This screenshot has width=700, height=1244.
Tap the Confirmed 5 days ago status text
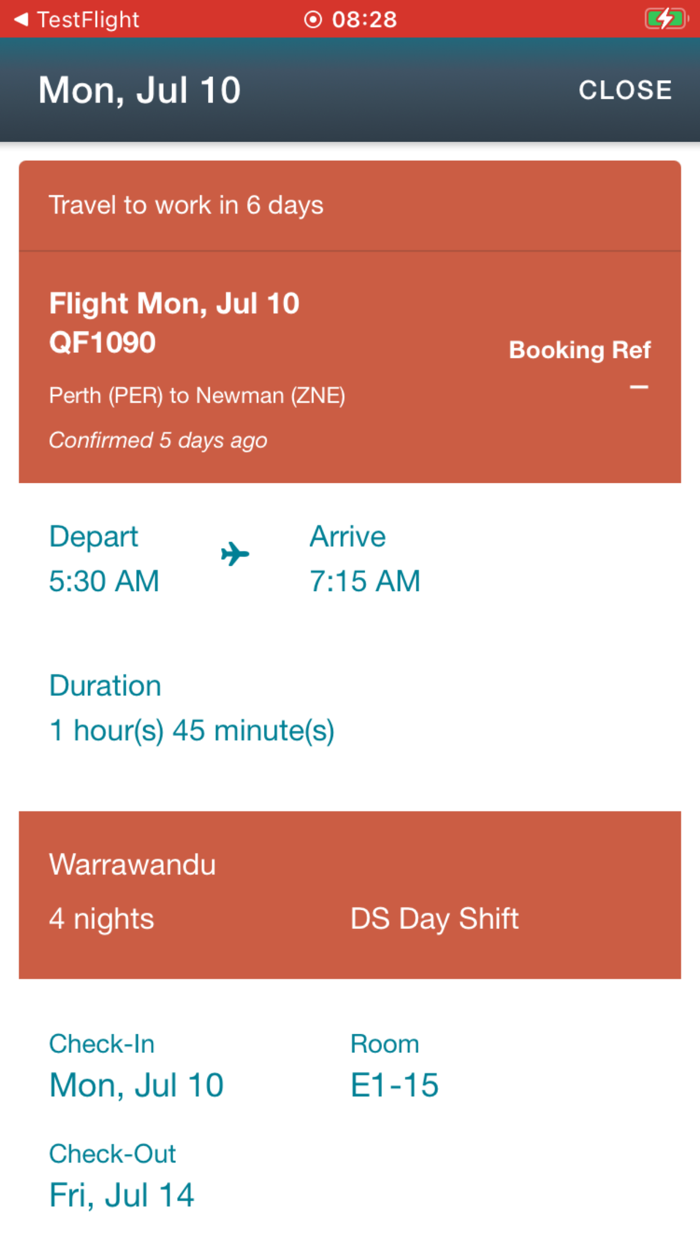158,440
